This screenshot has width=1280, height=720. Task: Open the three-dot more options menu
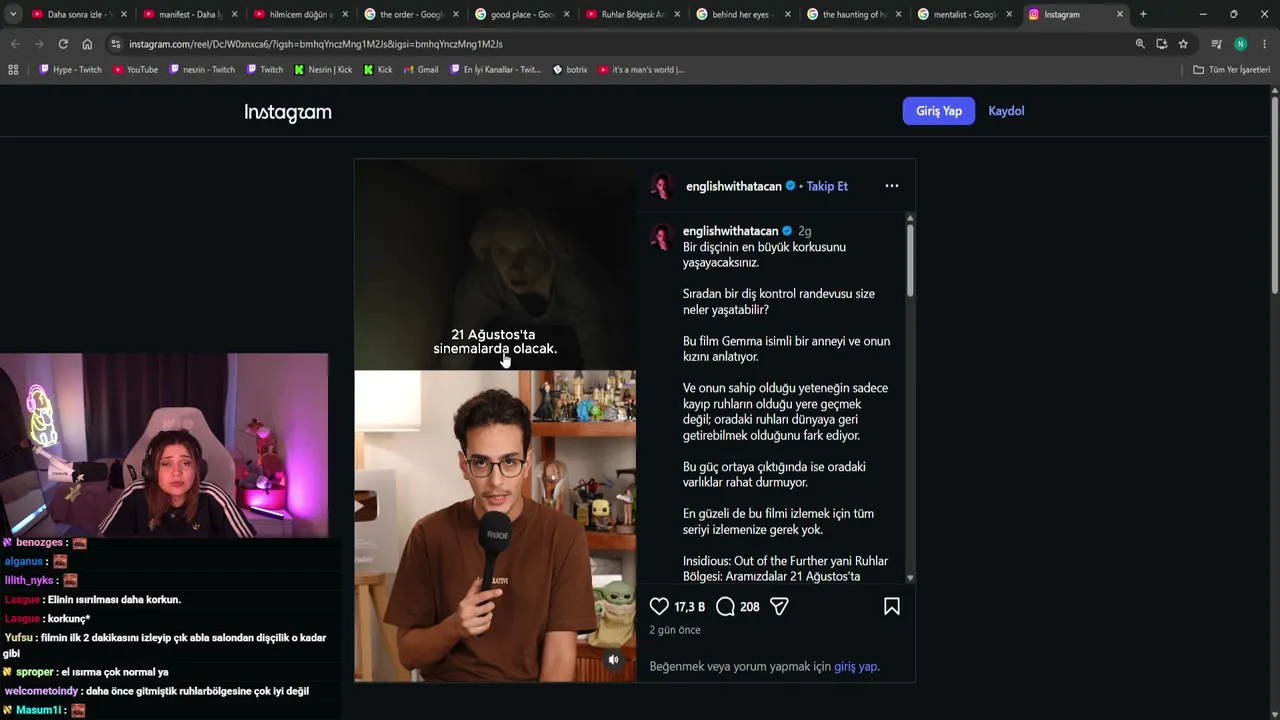click(x=892, y=186)
